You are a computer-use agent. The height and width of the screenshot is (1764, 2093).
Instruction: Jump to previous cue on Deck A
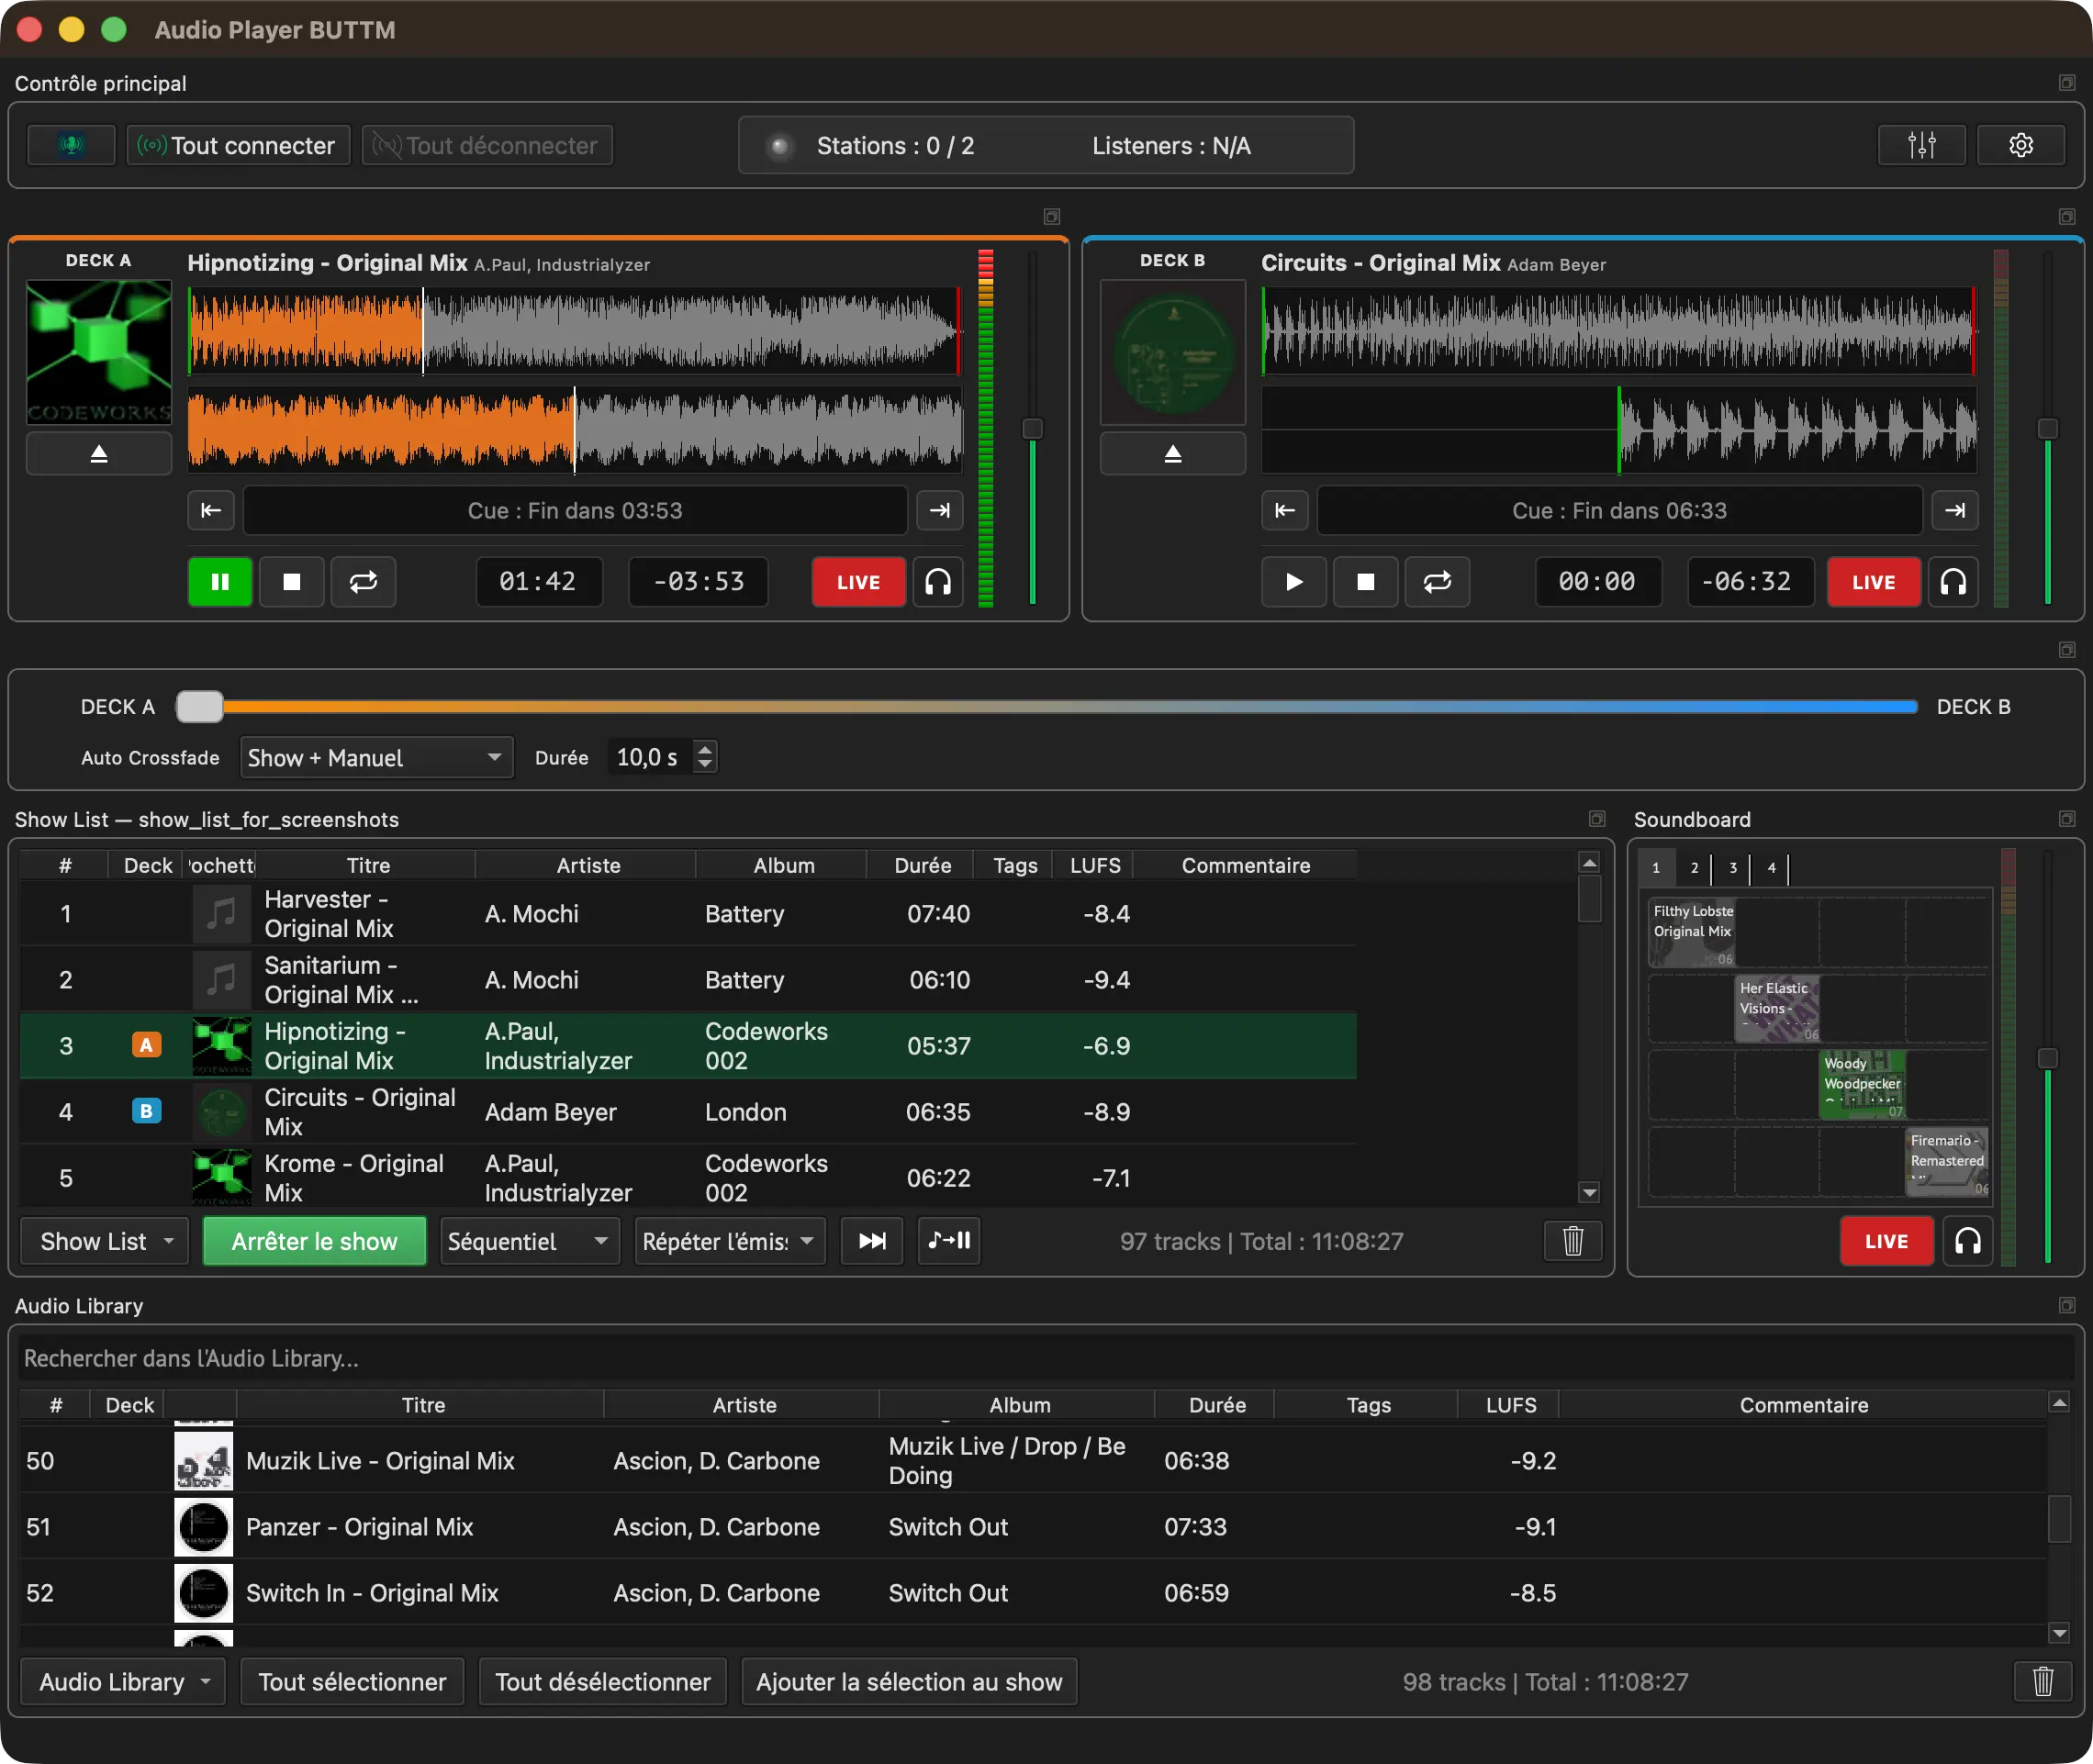(x=211, y=510)
